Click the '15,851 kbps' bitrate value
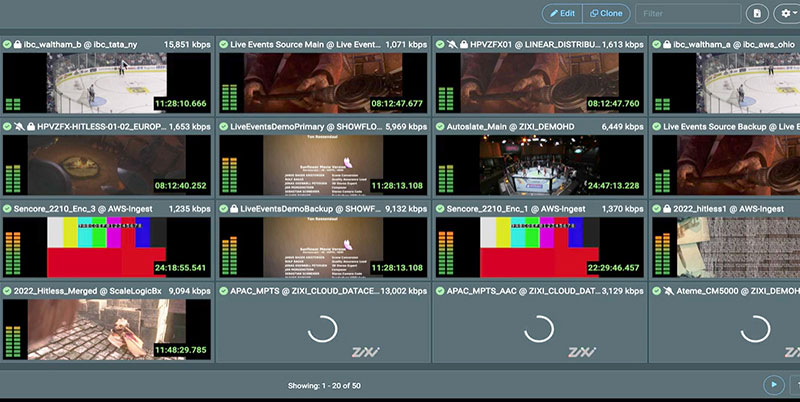This screenshot has width=800, height=402. pos(187,45)
